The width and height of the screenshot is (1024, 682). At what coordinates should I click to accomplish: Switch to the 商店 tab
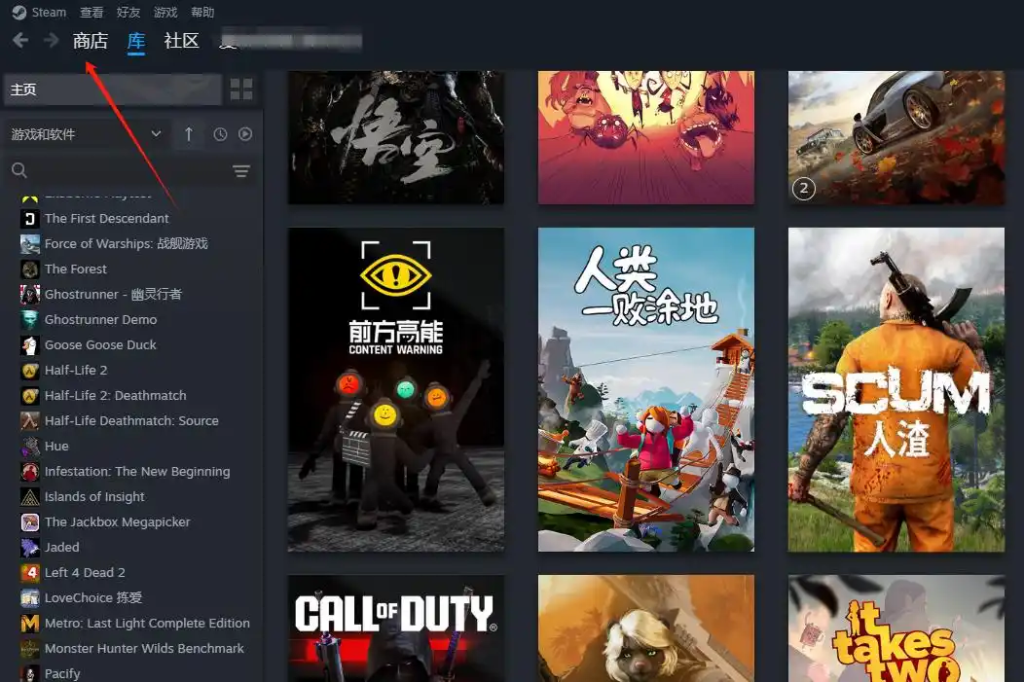pos(90,41)
